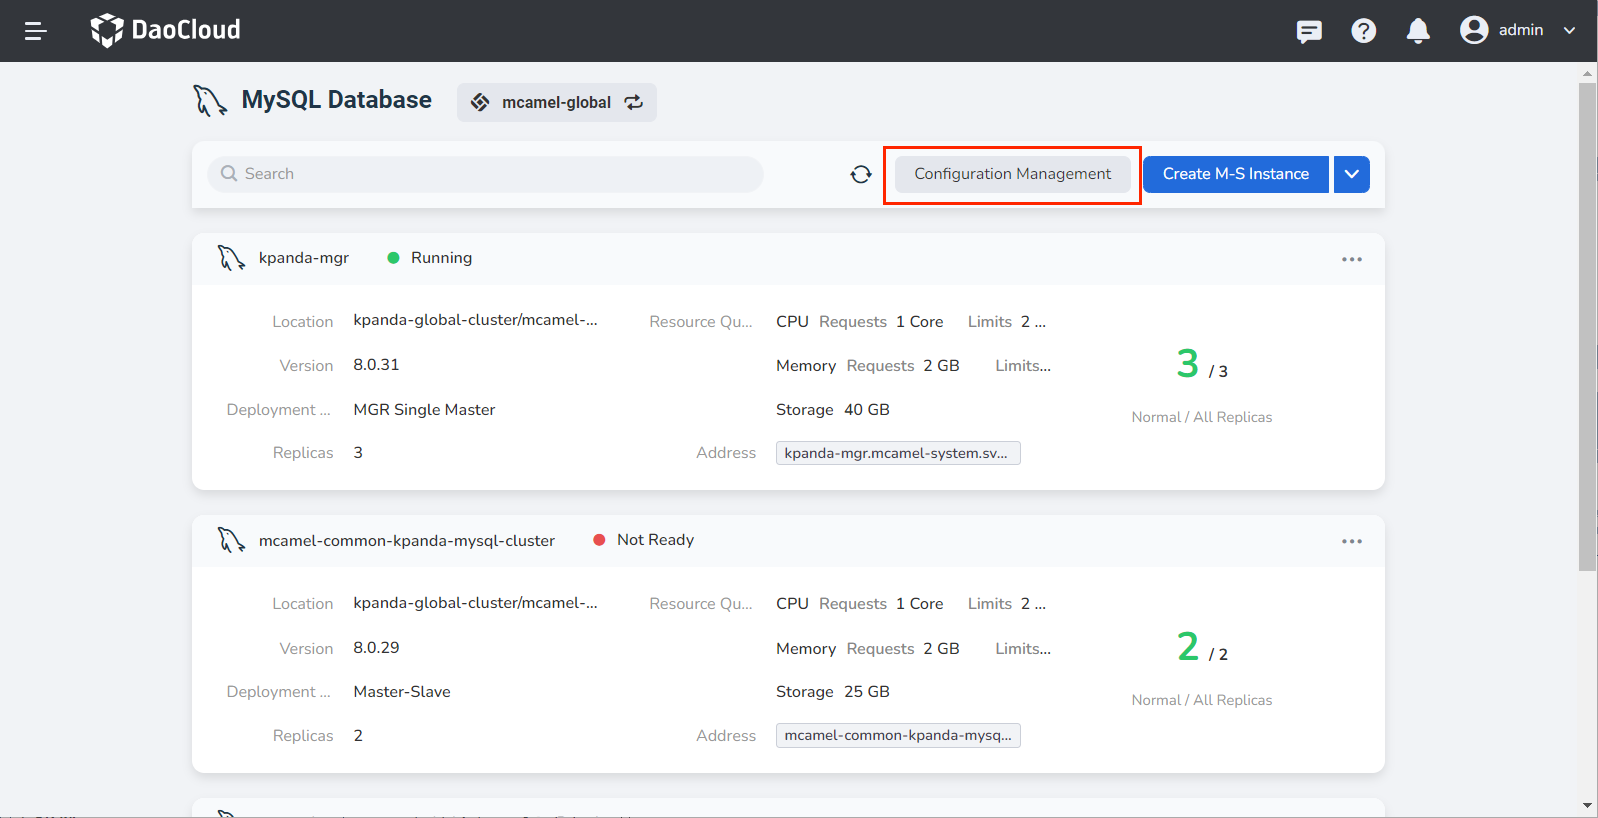Viewport: 1598px width, 818px height.
Task: Focus the Search input field
Action: (486, 174)
